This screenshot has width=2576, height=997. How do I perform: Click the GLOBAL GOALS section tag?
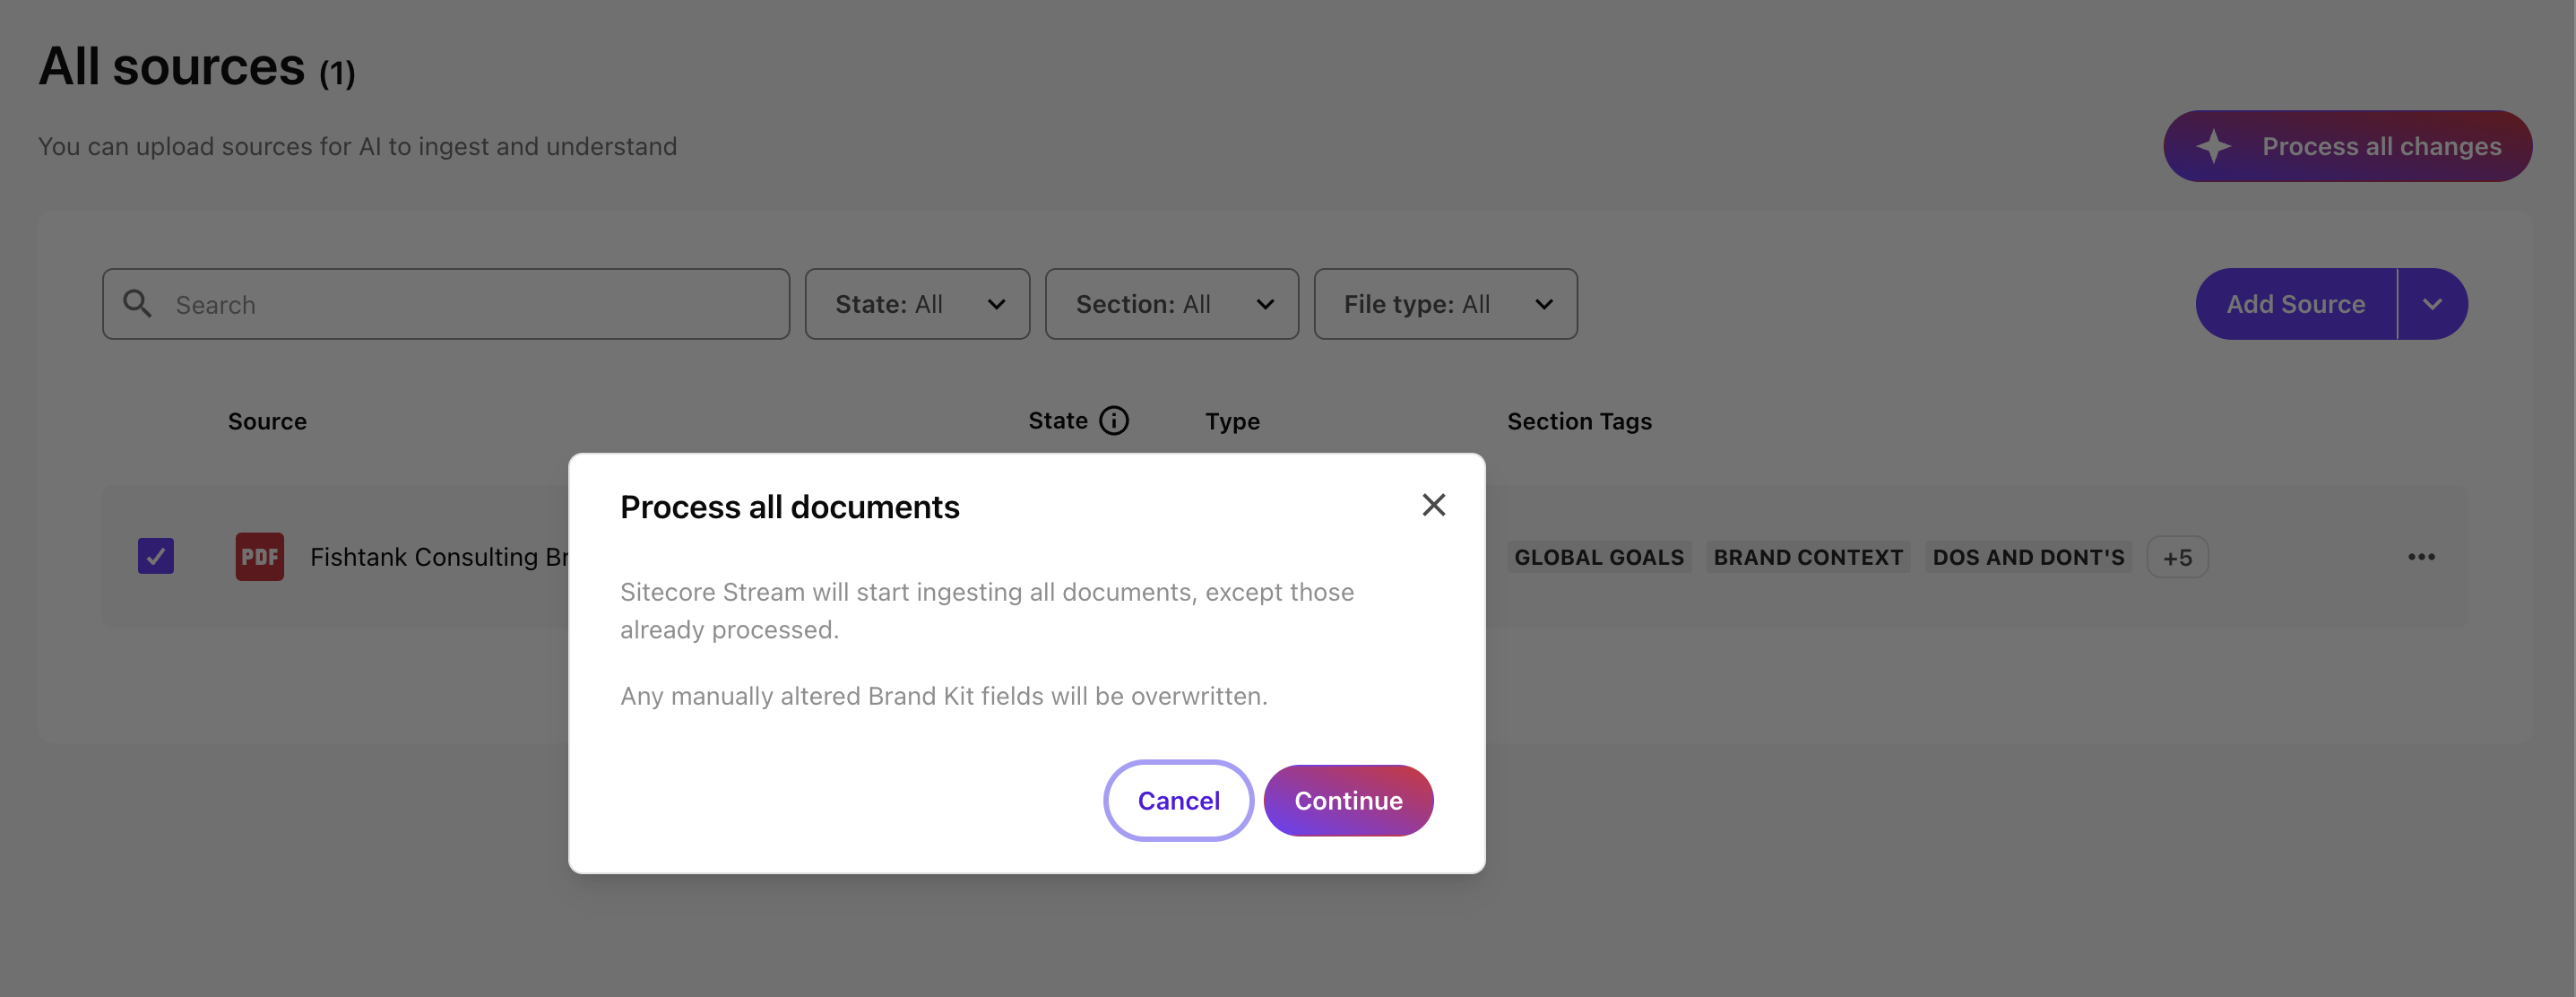[x=1599, y=557]
